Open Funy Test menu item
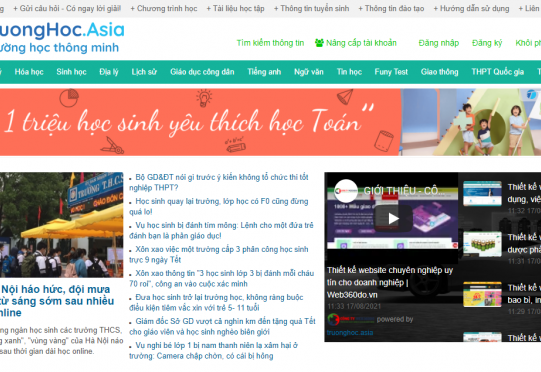Viewport: 541px width, 372px height. coord(391,72)
